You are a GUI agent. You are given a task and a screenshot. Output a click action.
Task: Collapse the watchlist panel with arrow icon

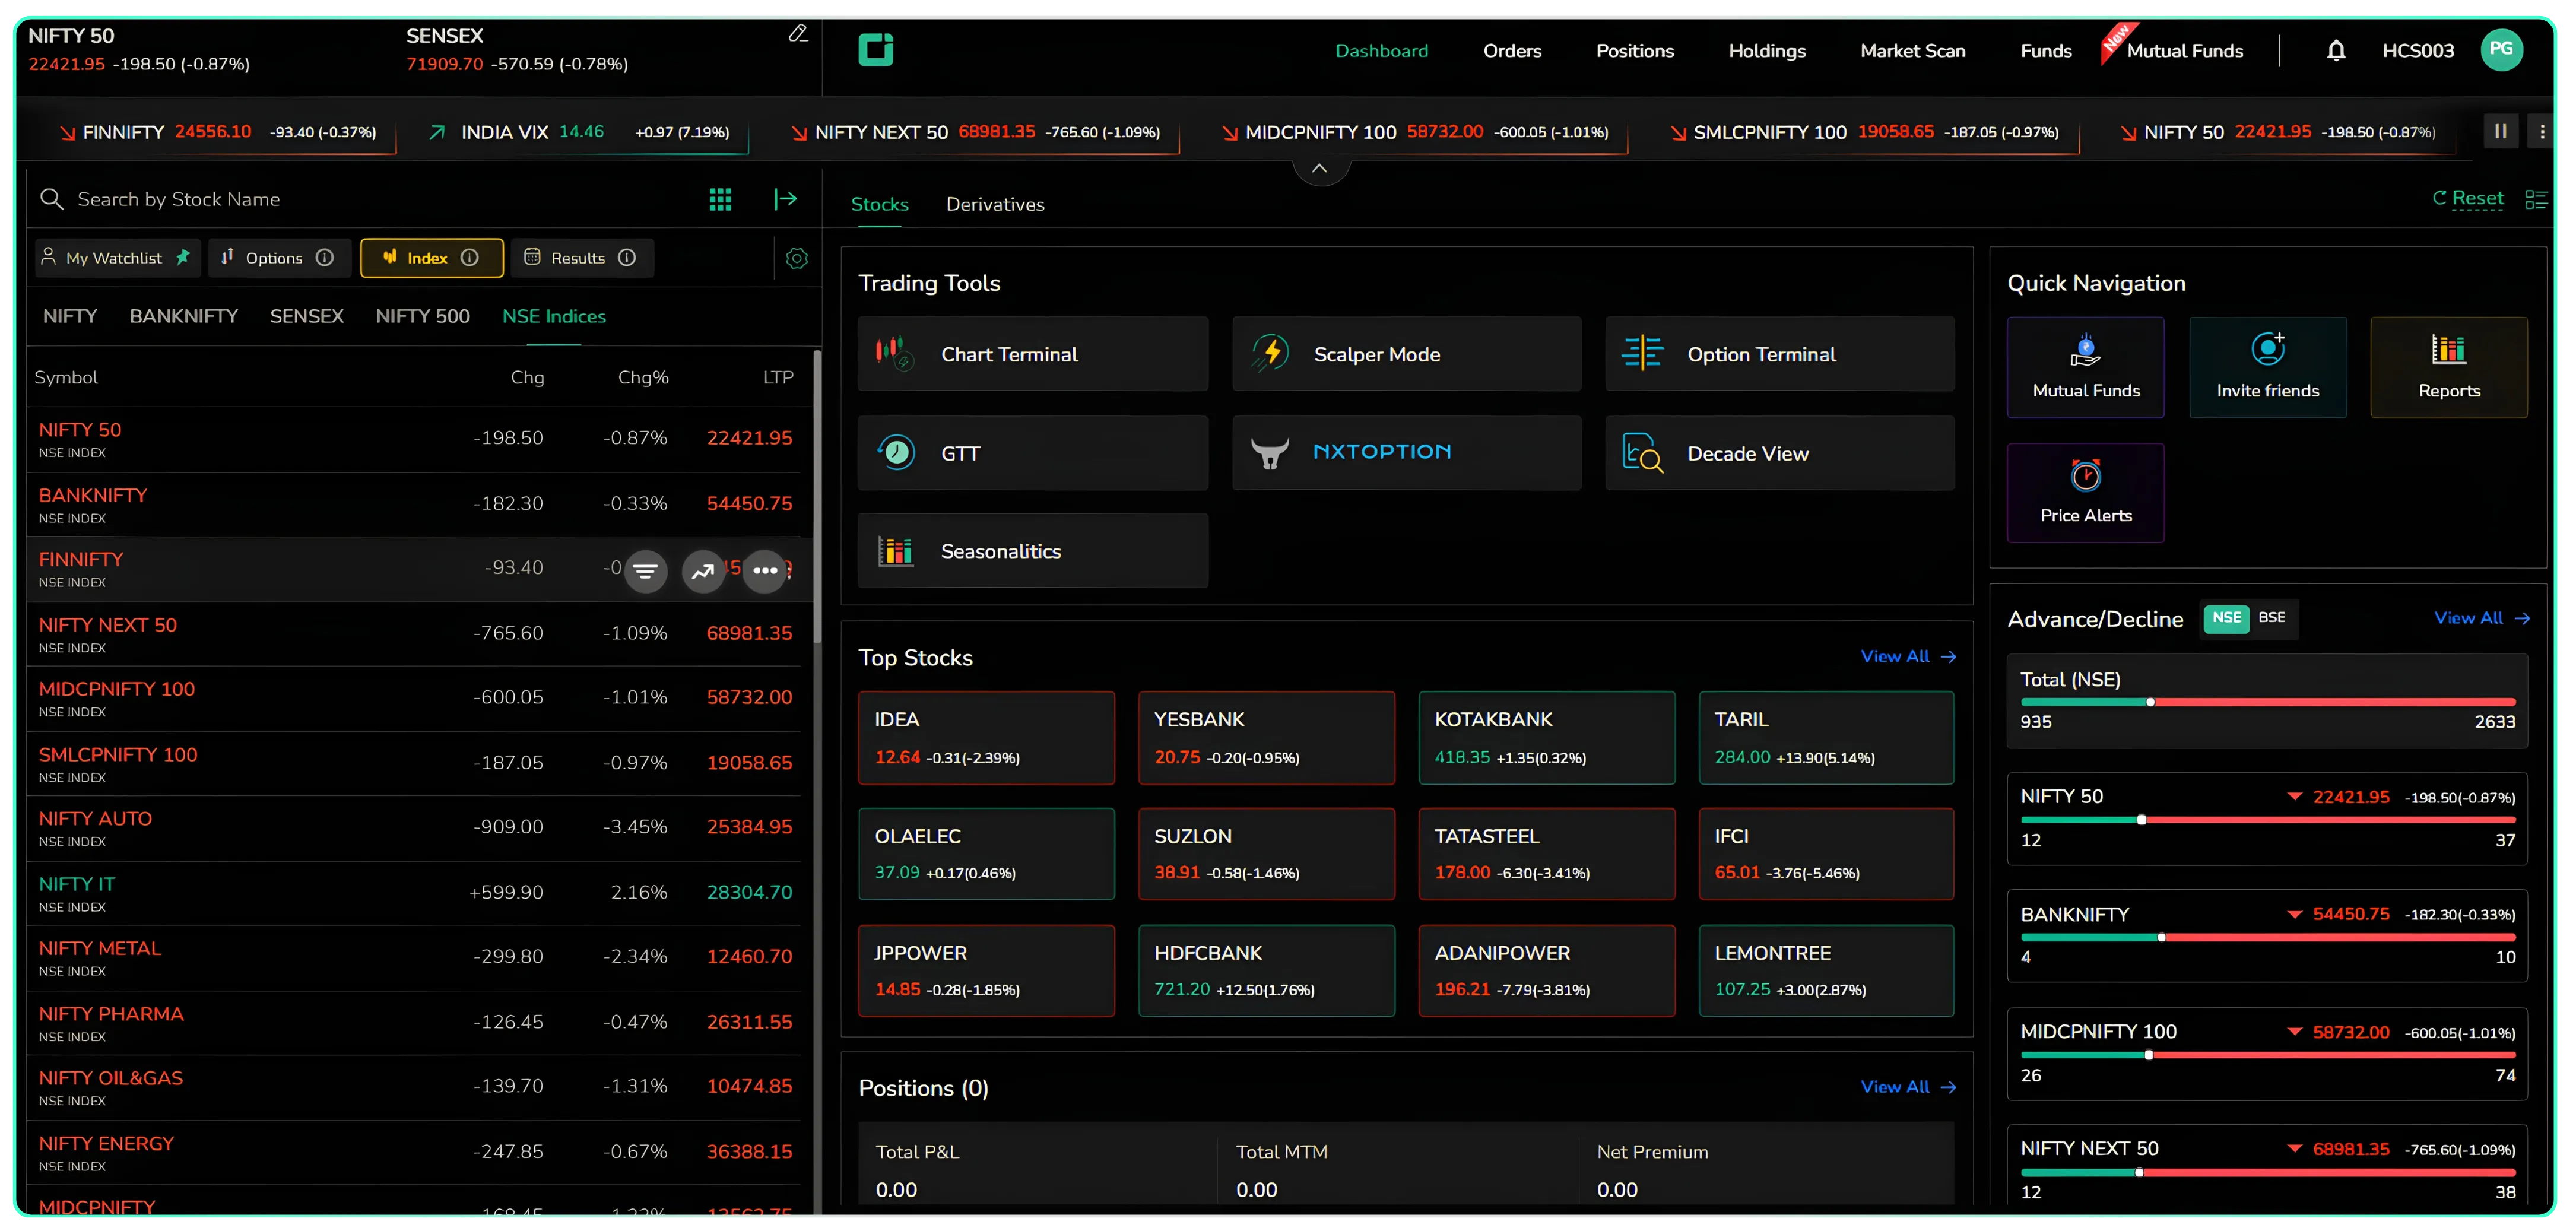point(785,199)
